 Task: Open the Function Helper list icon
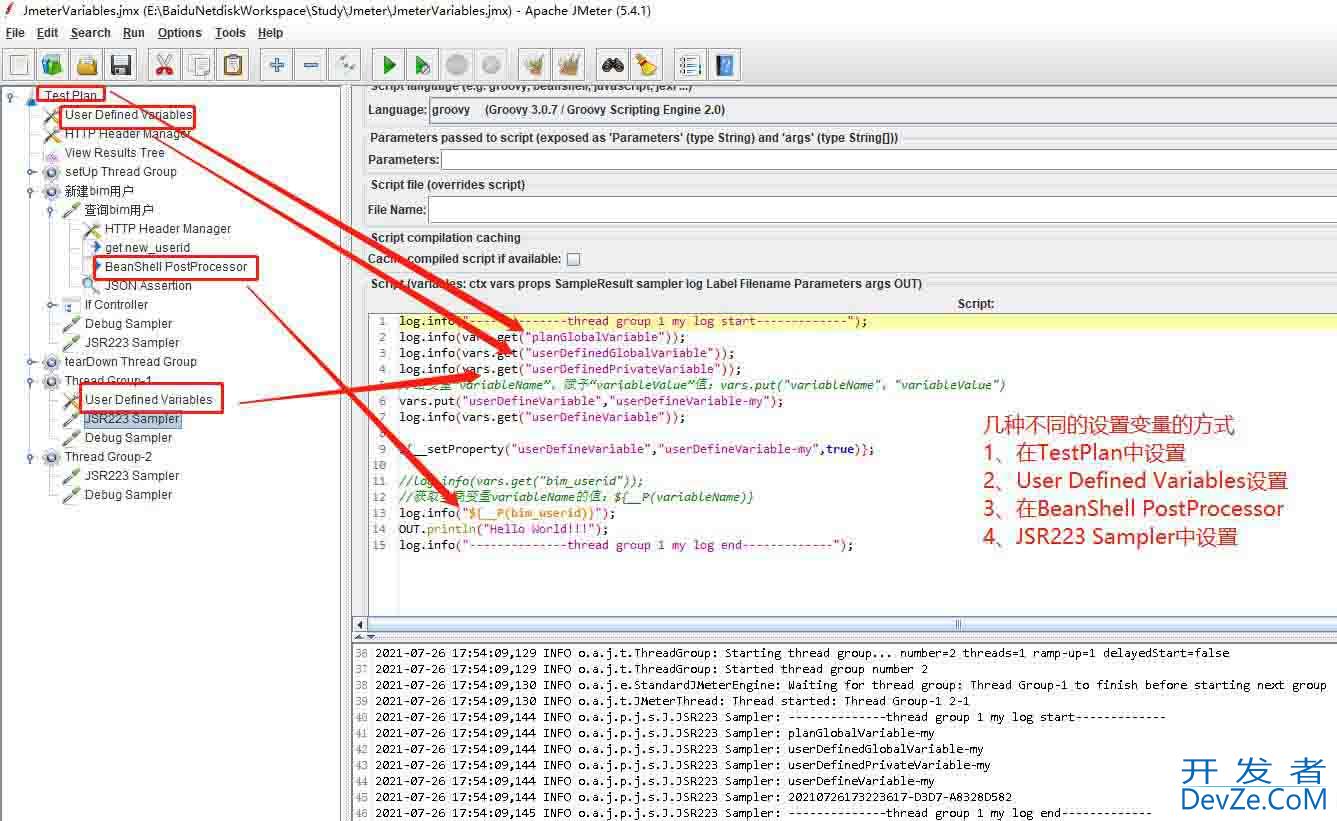tap(689, 66)
